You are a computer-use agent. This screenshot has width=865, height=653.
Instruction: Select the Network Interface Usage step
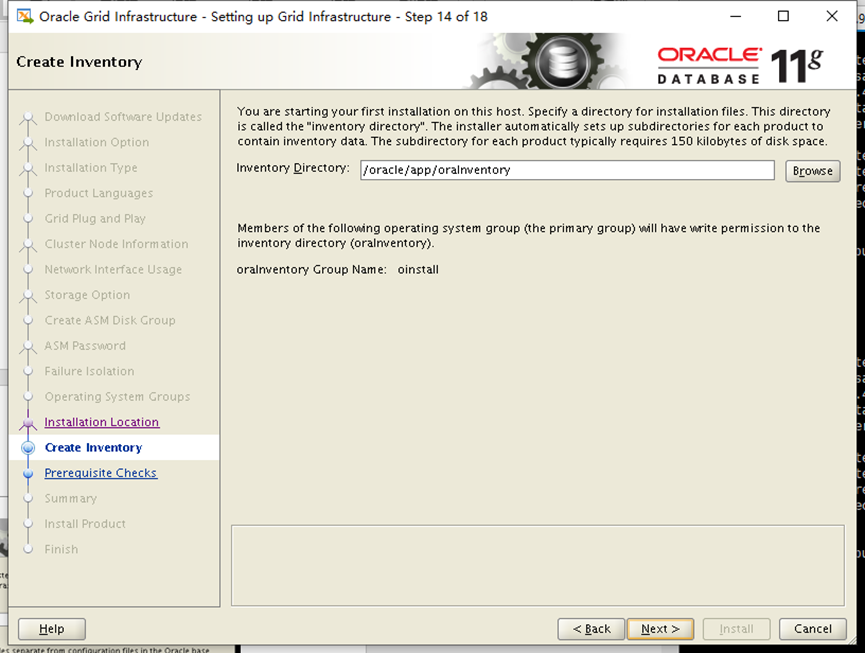tap(113, 269)
